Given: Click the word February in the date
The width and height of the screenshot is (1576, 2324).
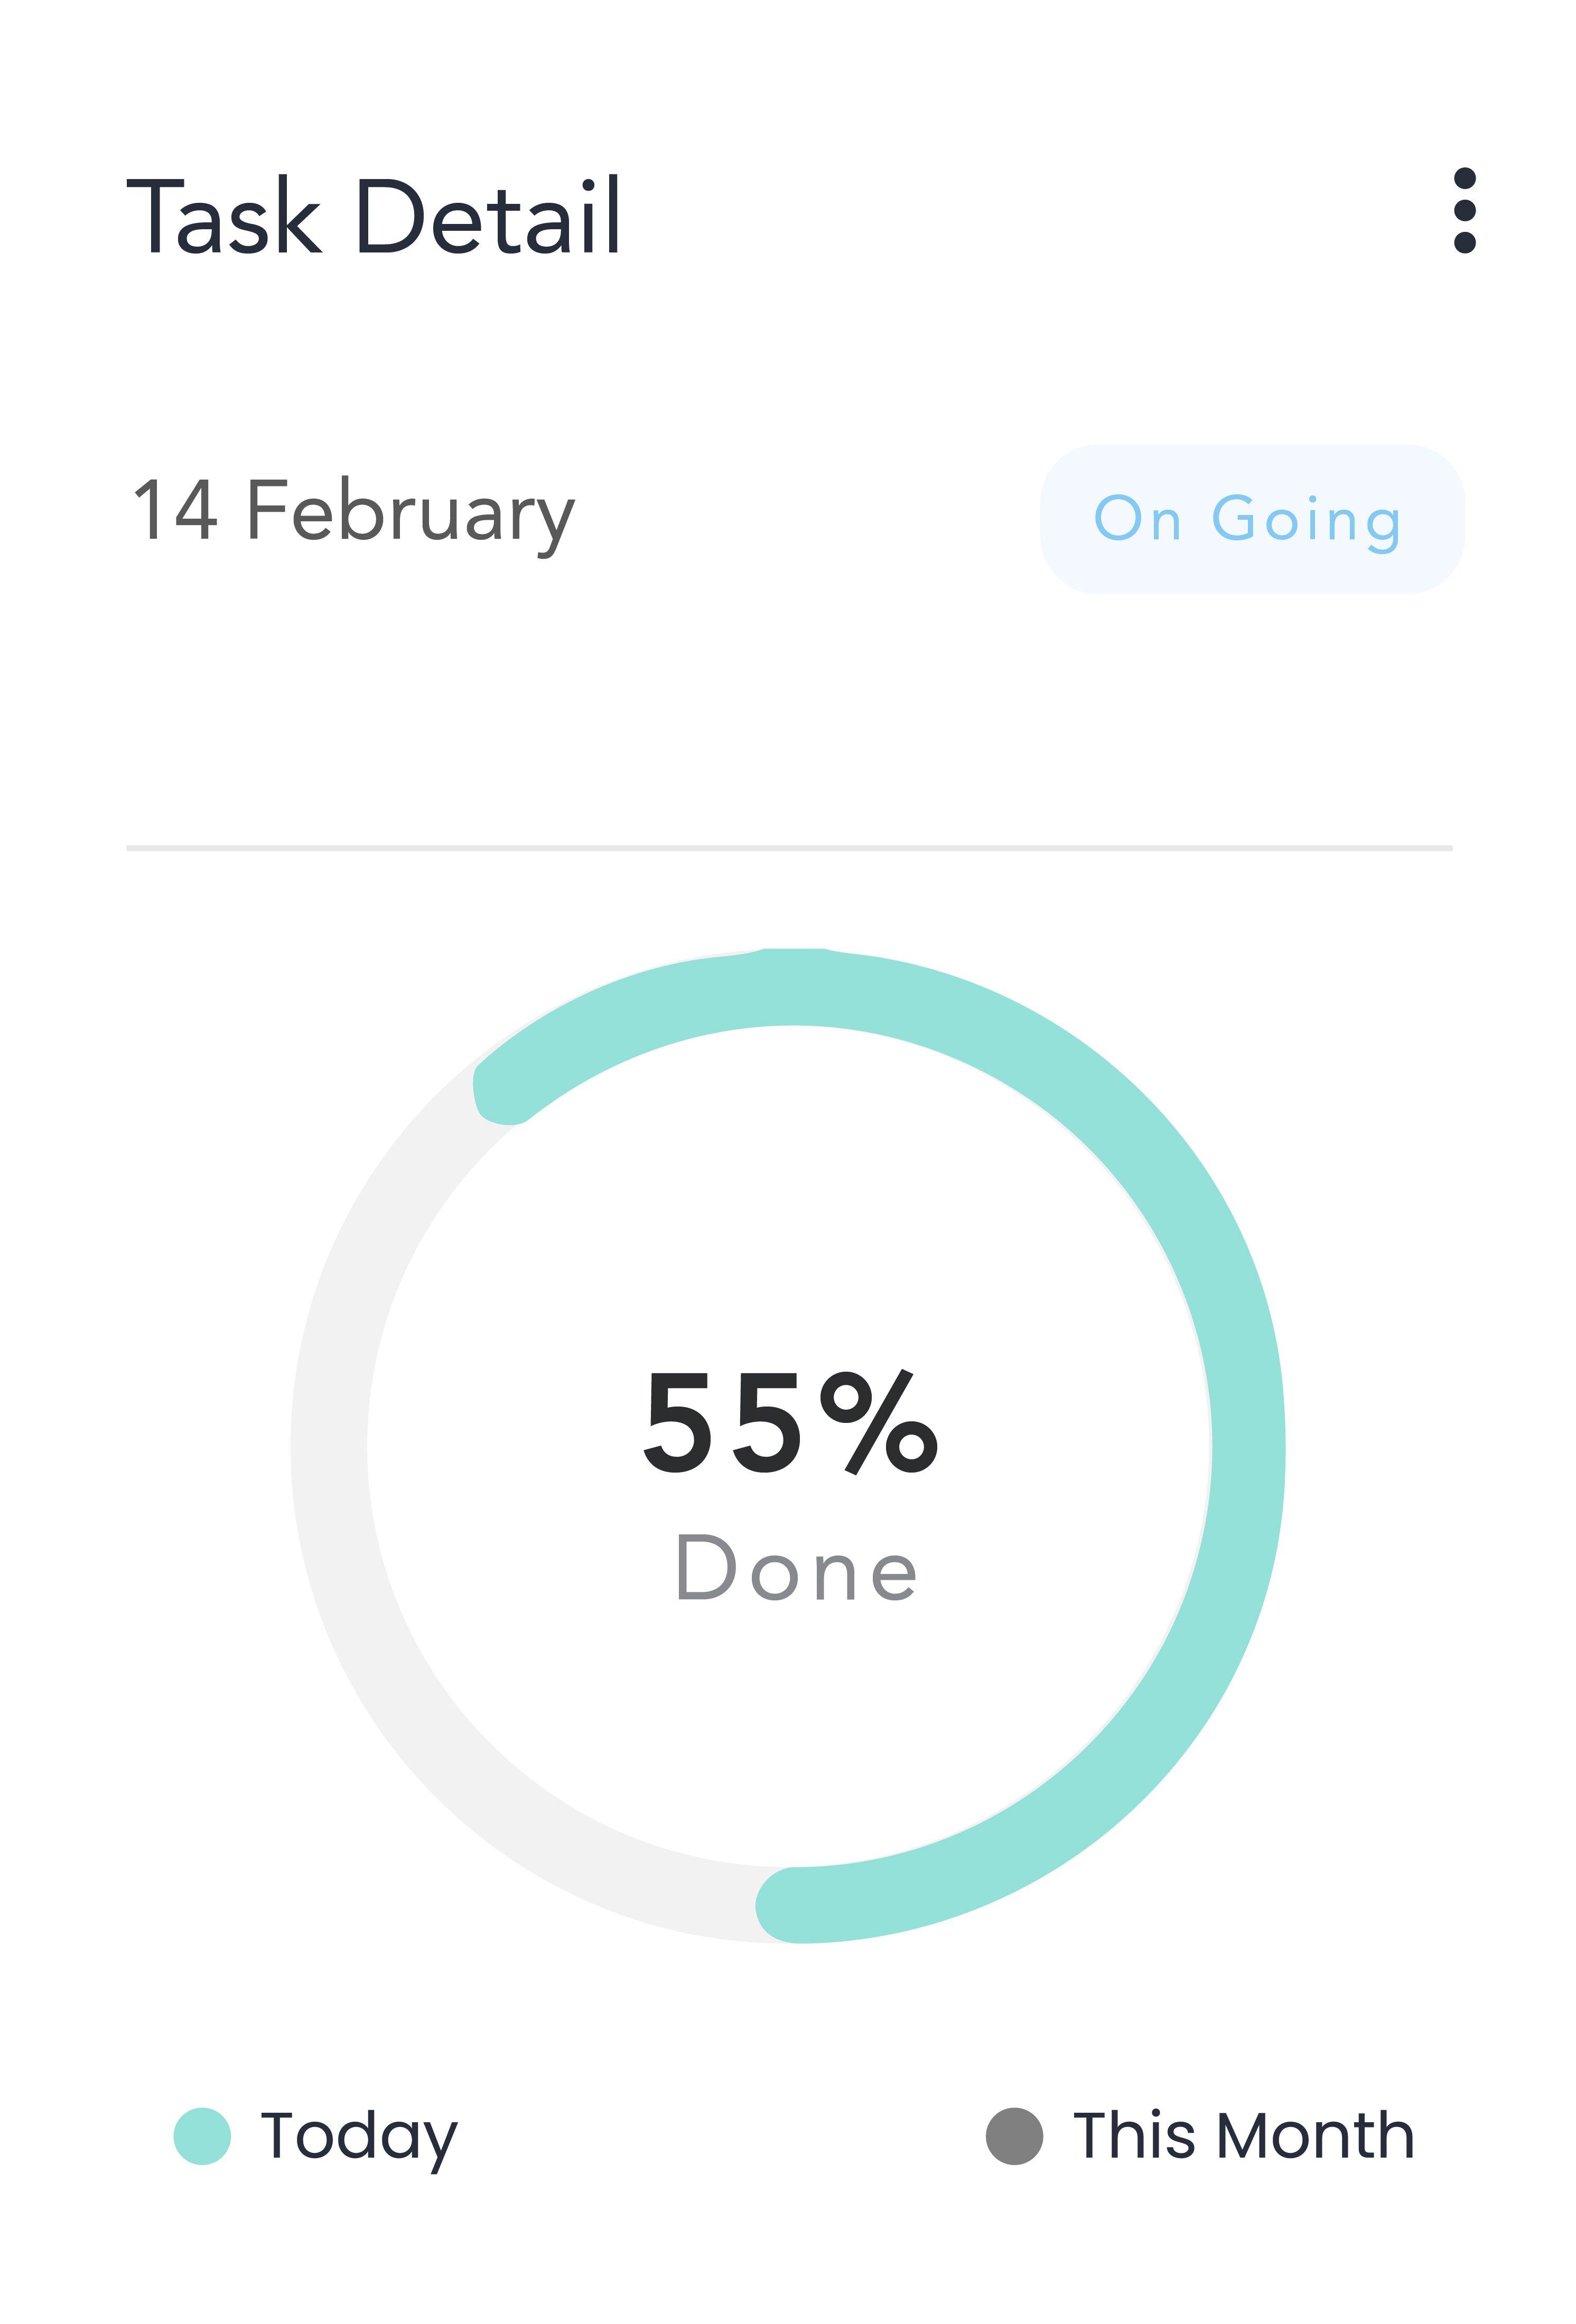Looking at the screenshot, I should pos(410,512).
